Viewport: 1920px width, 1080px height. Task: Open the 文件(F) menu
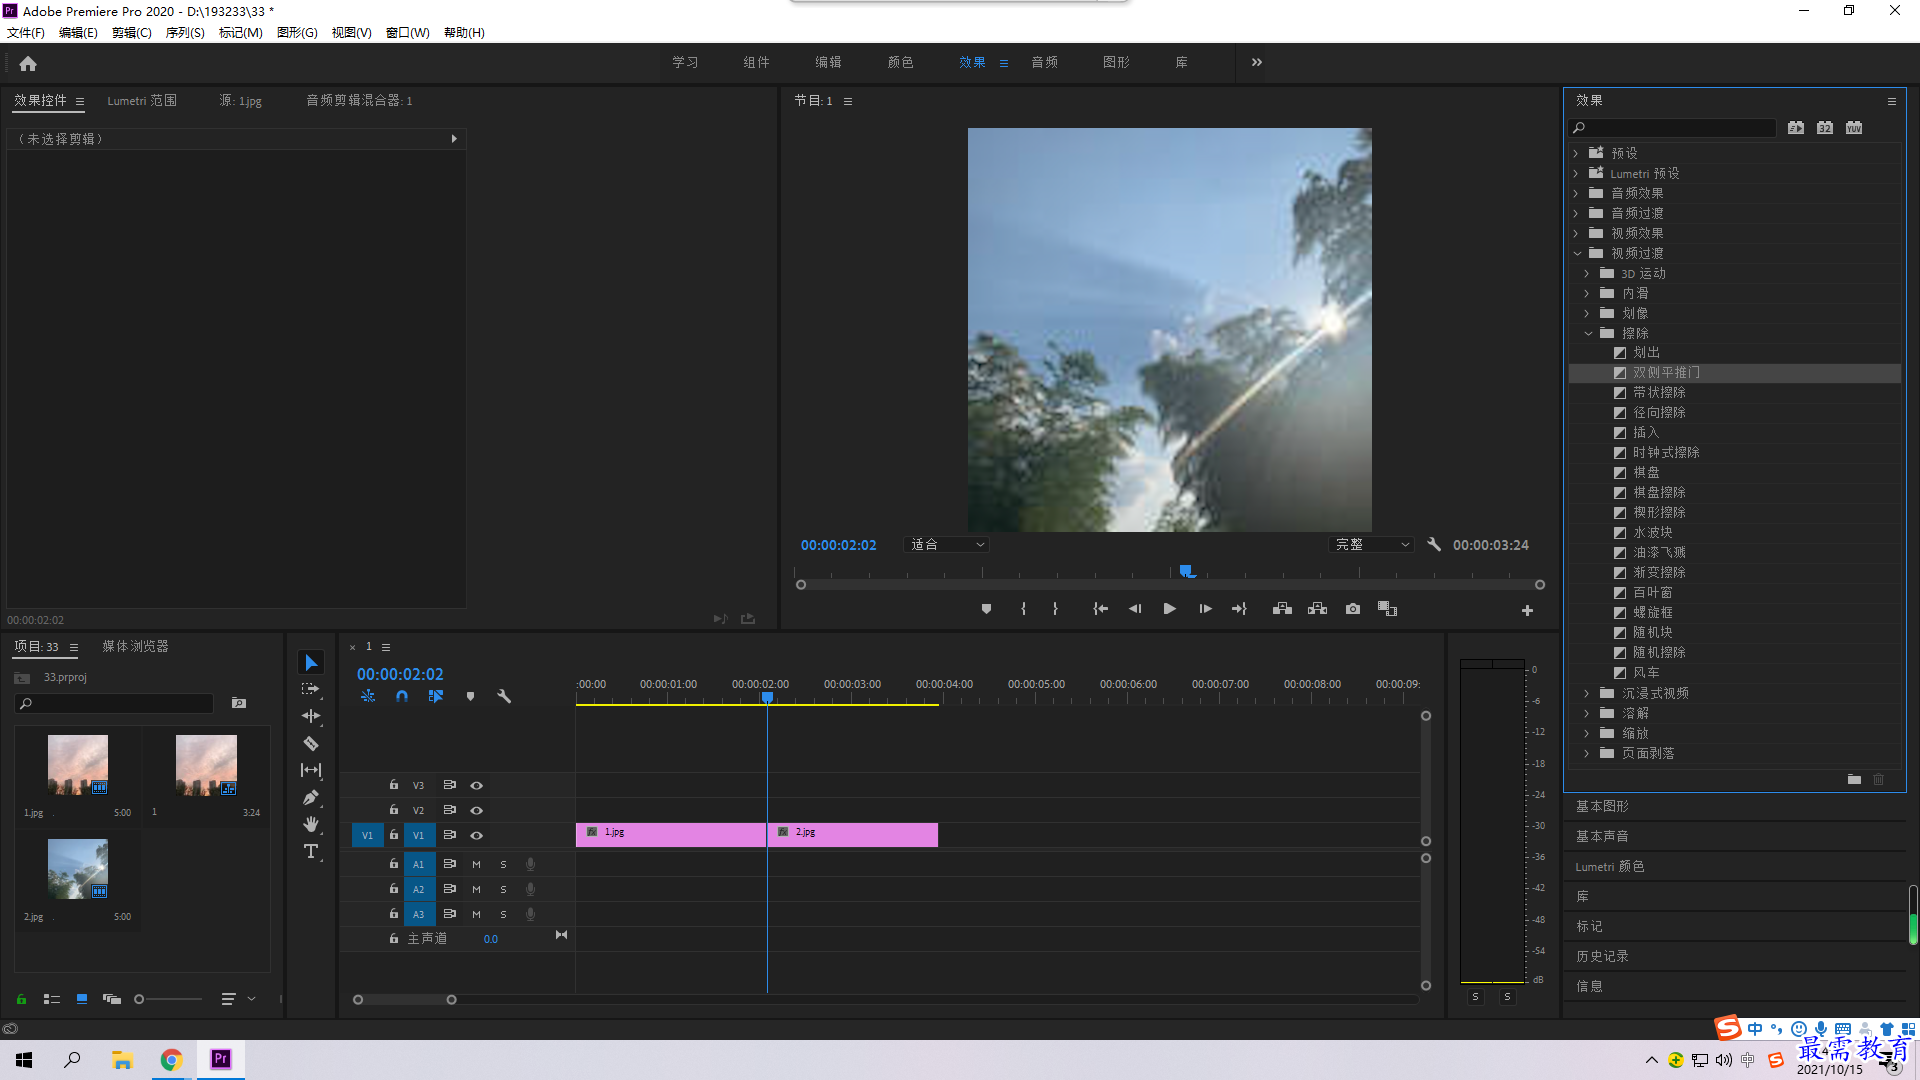tap(26, 33)
